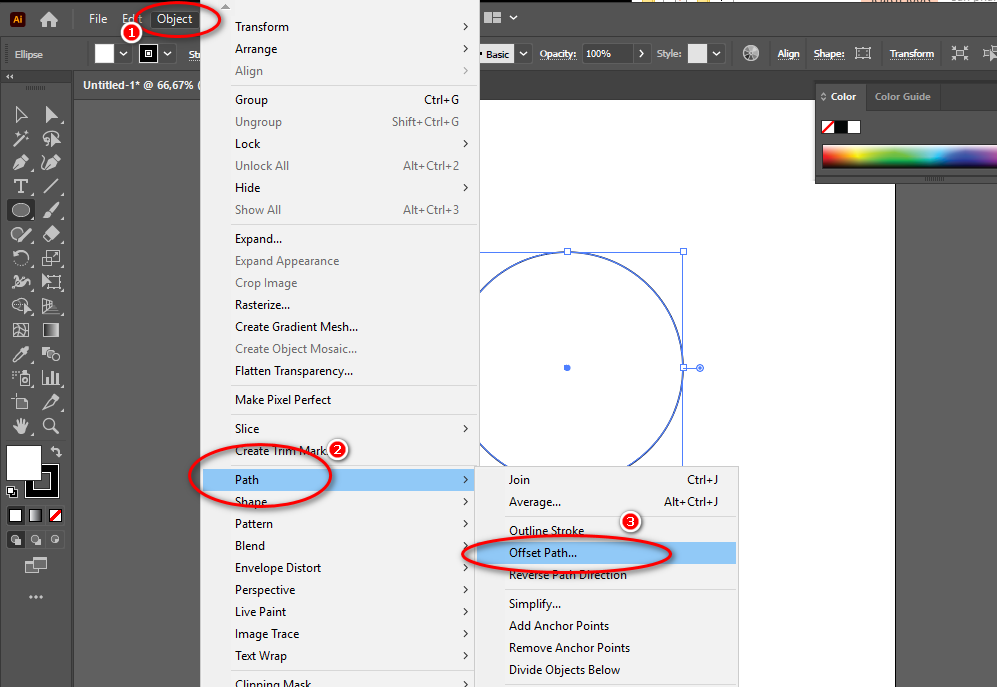Choose Offset Path from the Path submenu
Screen dimensions: 997x687
[x=543, y=553]
